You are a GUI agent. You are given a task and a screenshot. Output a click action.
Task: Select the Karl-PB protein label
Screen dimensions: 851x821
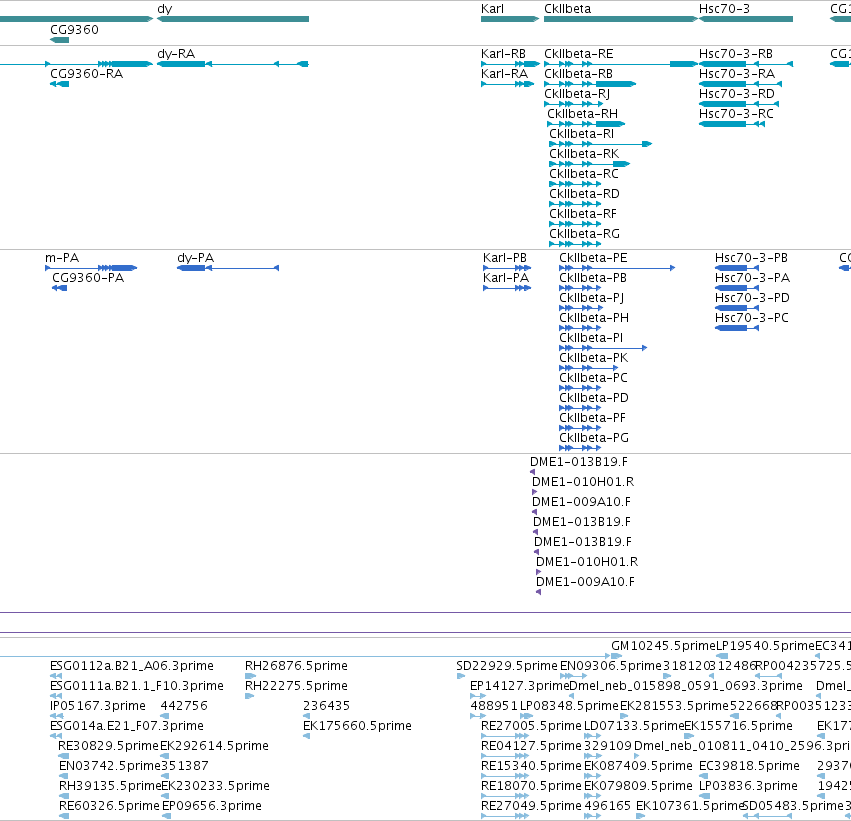pos(505,258)
